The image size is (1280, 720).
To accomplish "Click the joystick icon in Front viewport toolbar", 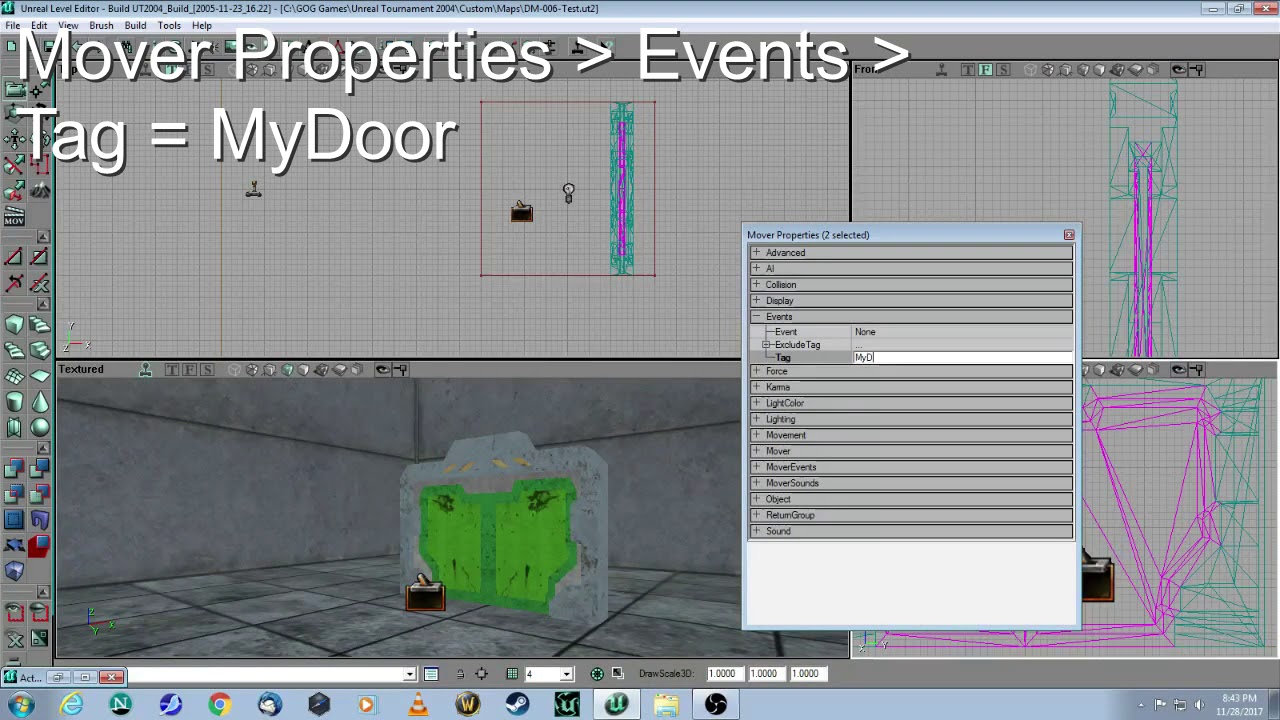I will 941,70.
